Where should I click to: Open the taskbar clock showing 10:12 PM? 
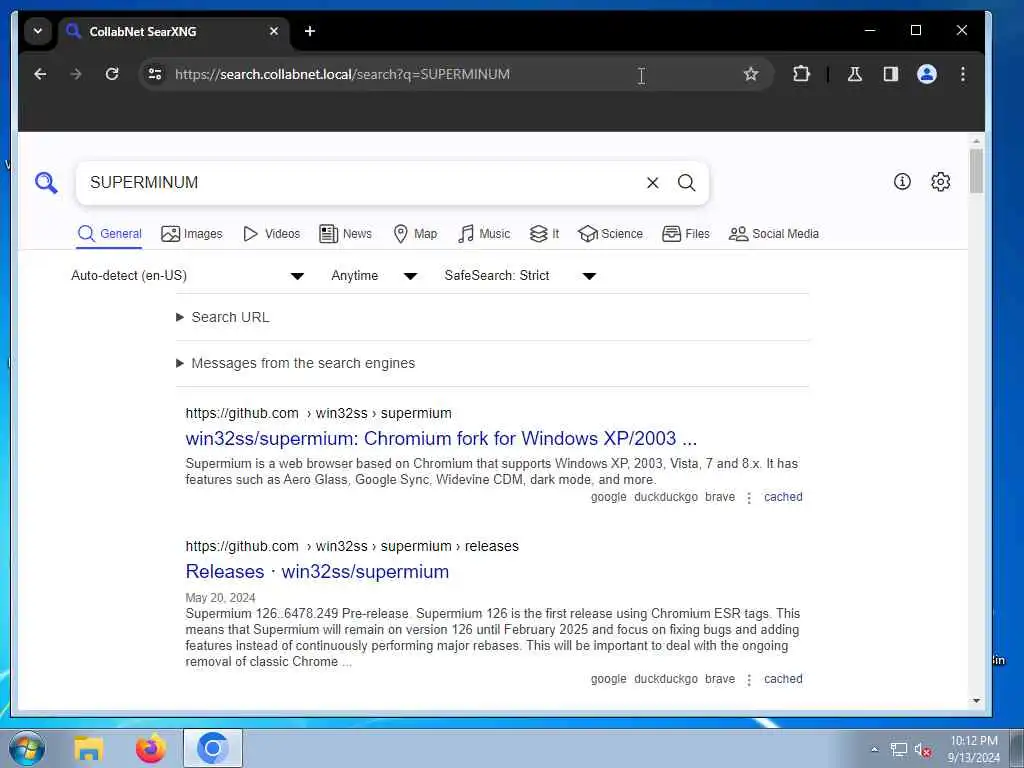click(x=974, y=749)
